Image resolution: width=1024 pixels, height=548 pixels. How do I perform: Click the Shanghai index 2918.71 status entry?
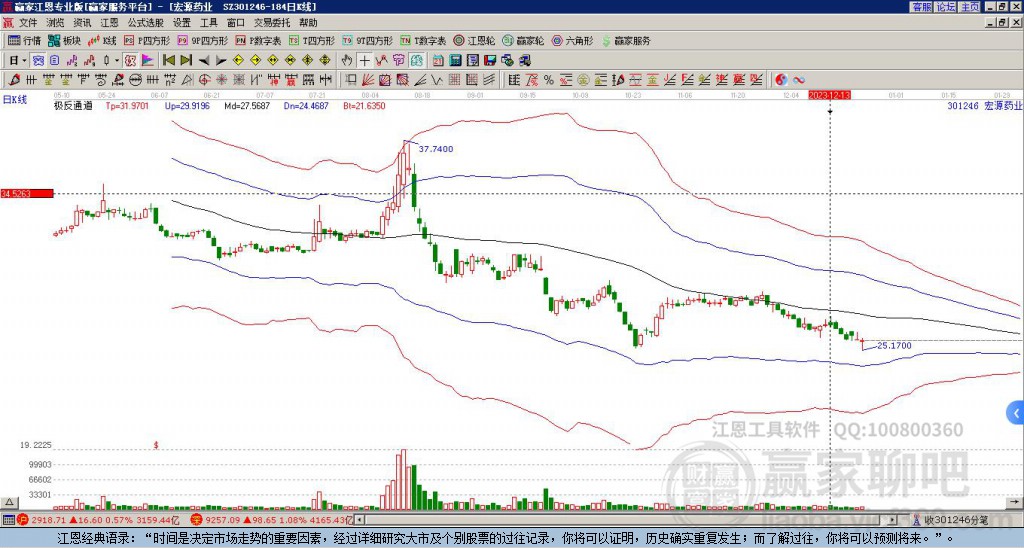pyautogui.click(x=99, y=520)
